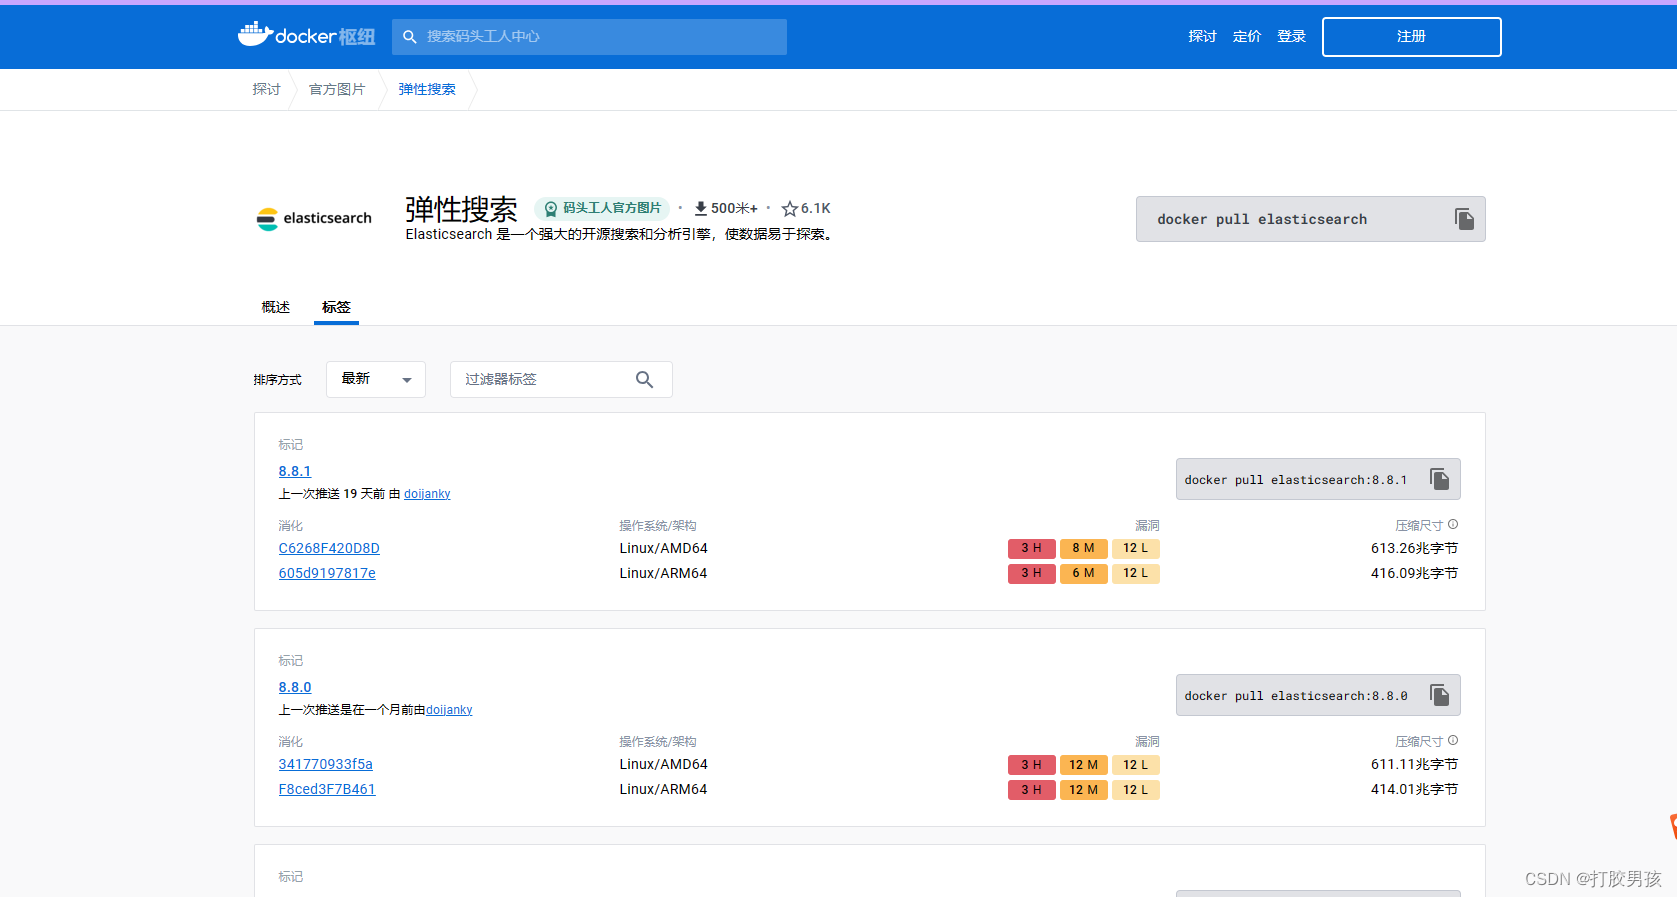The width and height of the screenshot is (1677, 897).
Task: Click the docker pull elasticsearch:8.8.1 command text
Action: coord(1295,480)
